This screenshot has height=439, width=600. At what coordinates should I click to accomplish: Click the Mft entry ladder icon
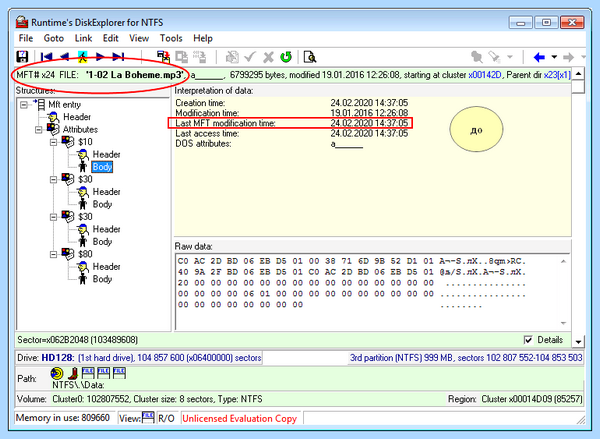[39, 104]
